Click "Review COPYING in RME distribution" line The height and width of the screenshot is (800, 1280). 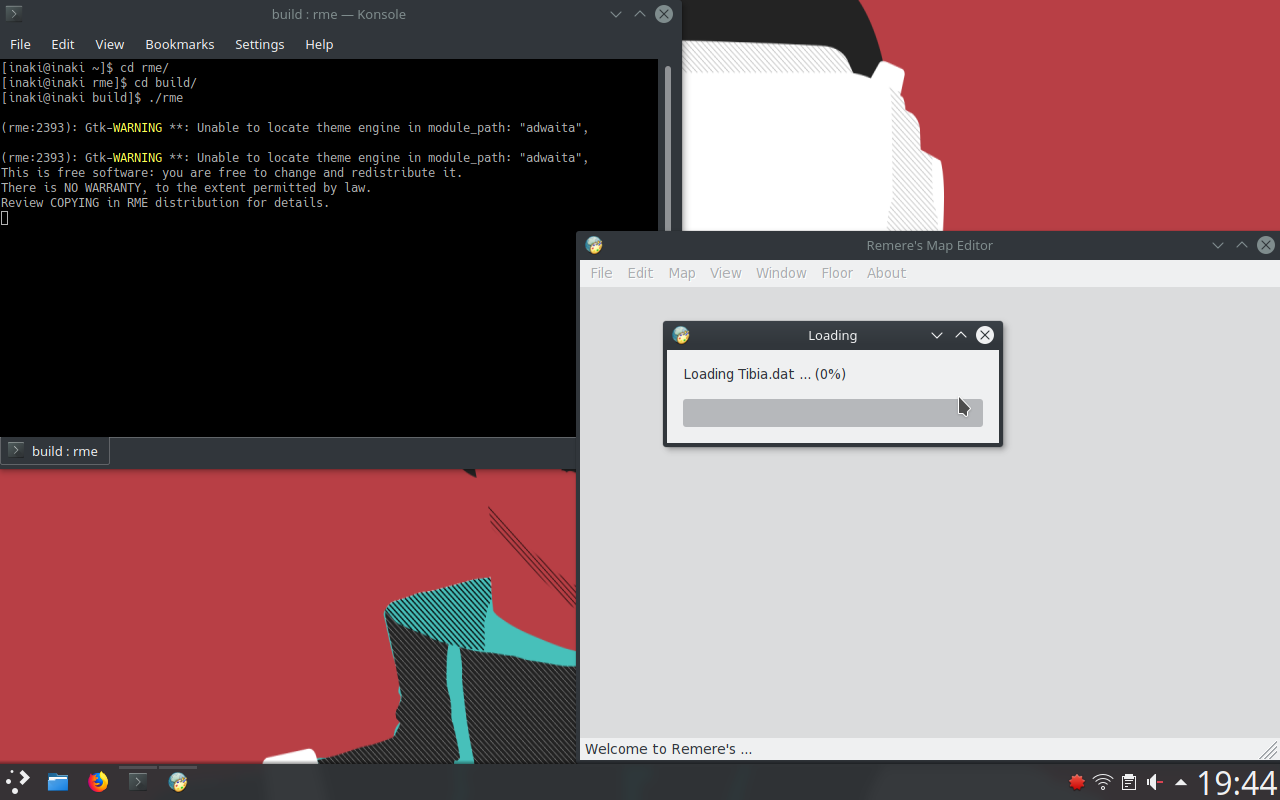tap(165, 203)
